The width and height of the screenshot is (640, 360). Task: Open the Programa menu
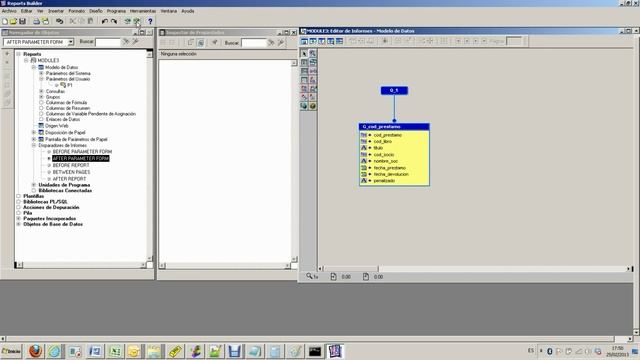[x=116, y=11]
